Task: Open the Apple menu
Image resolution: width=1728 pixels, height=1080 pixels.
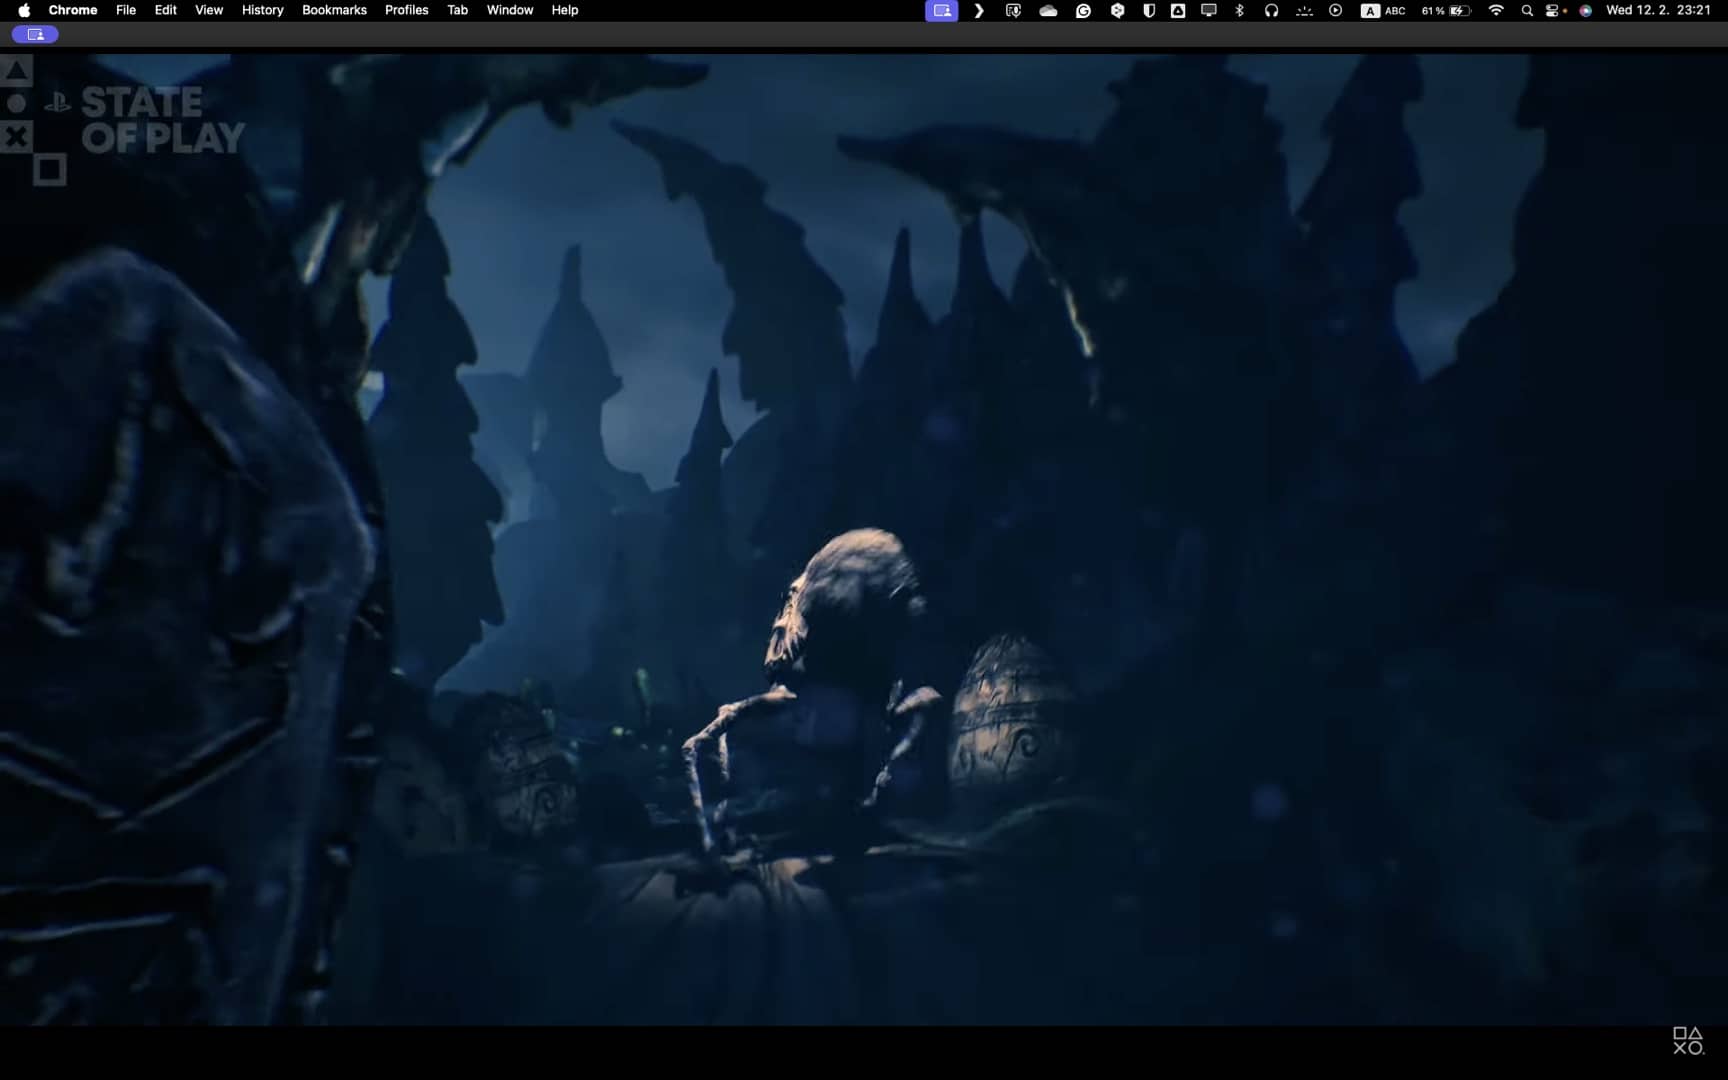Action: click(x=24, y=10)
